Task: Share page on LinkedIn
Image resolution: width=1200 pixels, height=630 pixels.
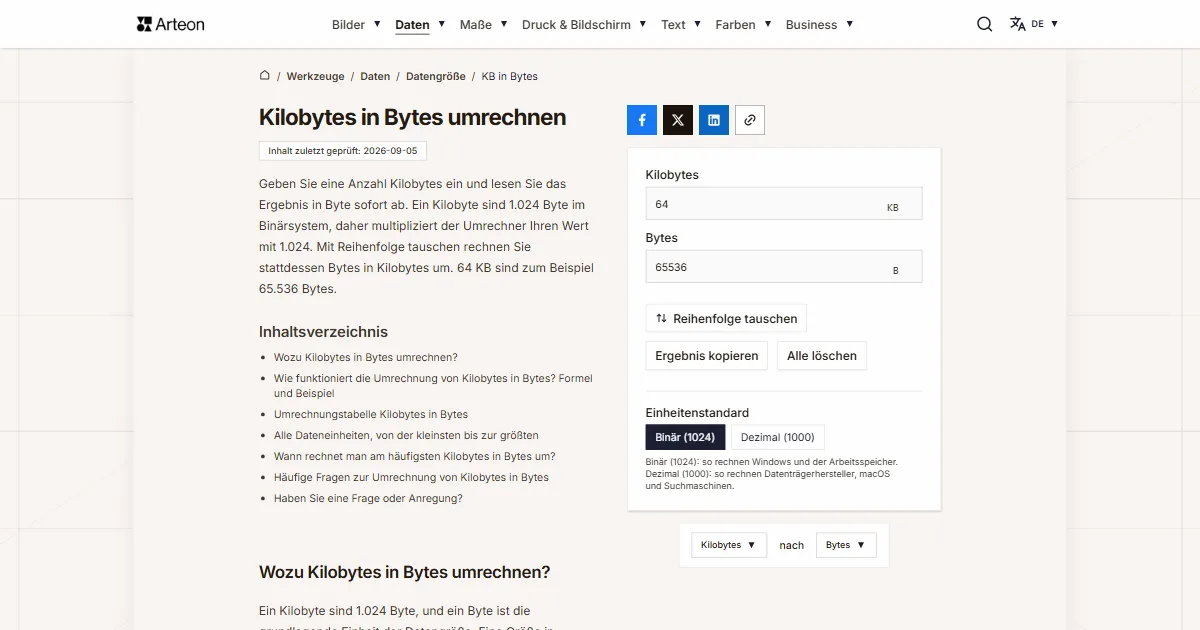Action: 714,120
